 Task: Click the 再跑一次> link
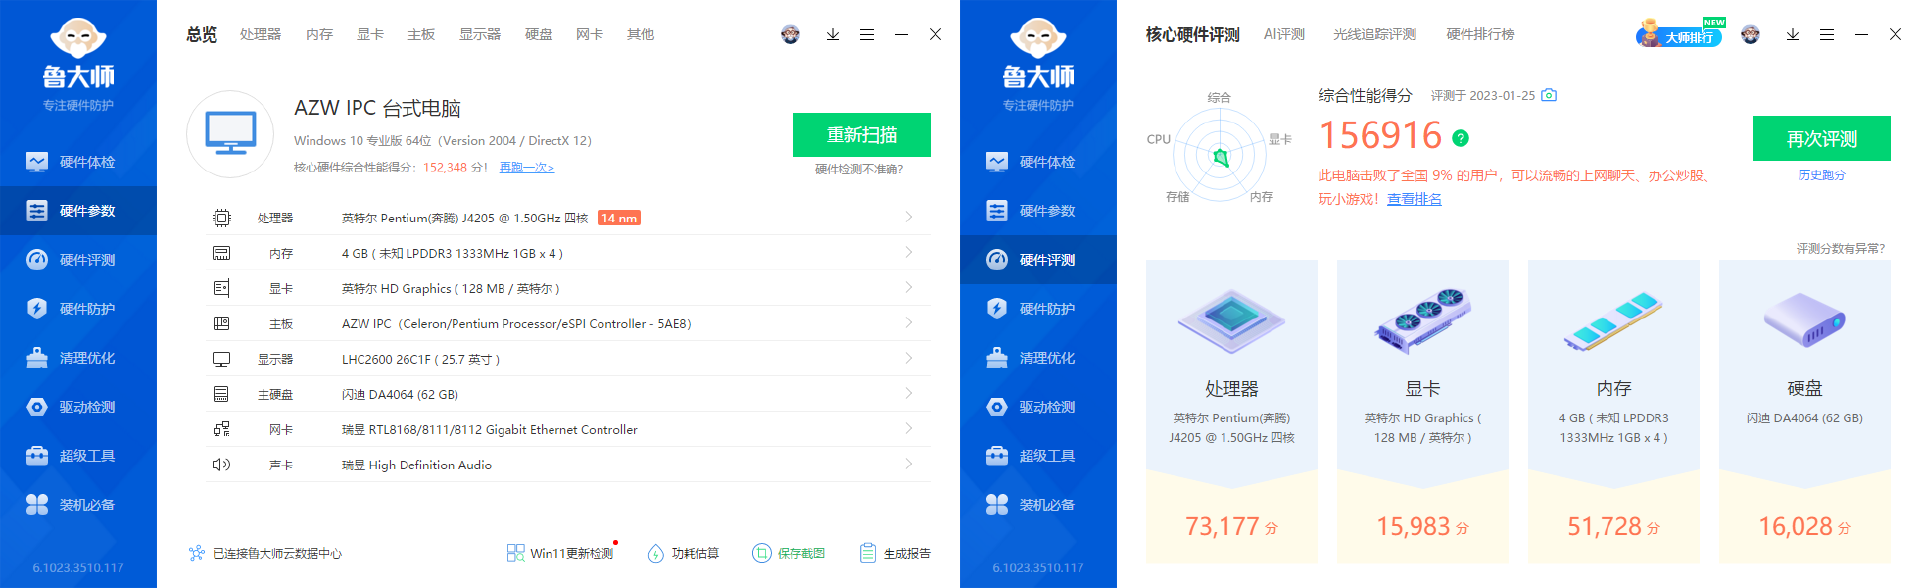click(527, 167)
